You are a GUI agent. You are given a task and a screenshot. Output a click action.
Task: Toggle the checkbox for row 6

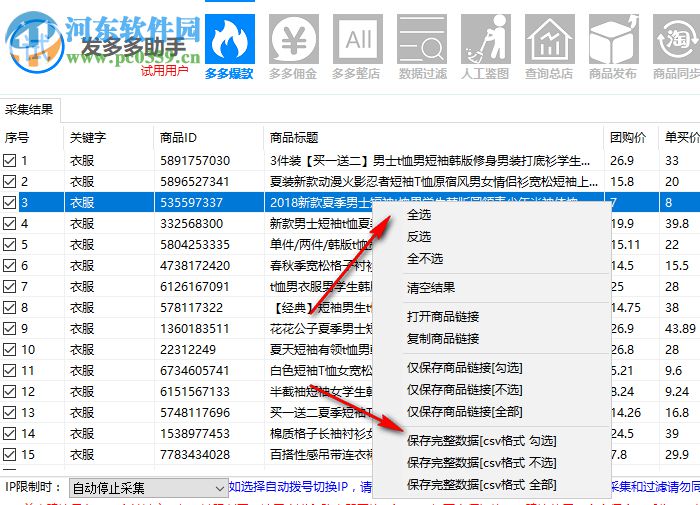[x=9, y=265]
